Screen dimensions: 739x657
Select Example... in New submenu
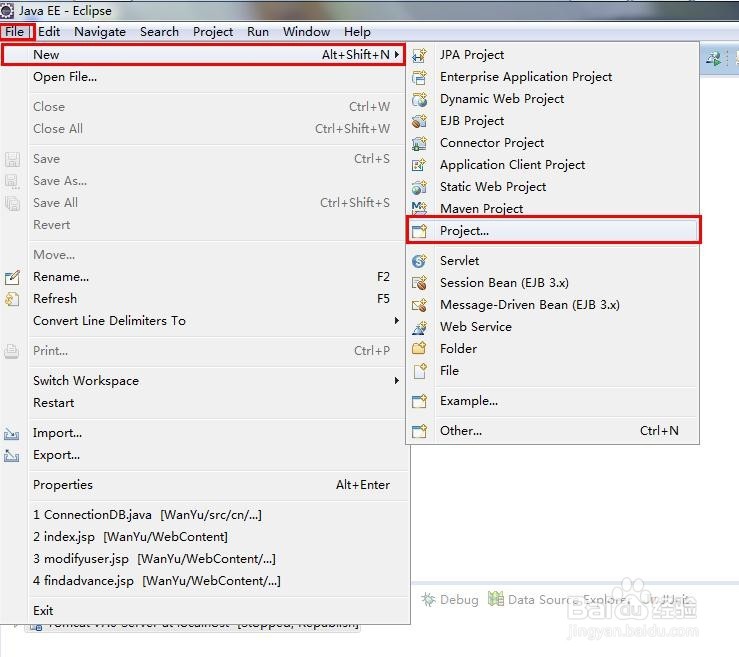552,401
